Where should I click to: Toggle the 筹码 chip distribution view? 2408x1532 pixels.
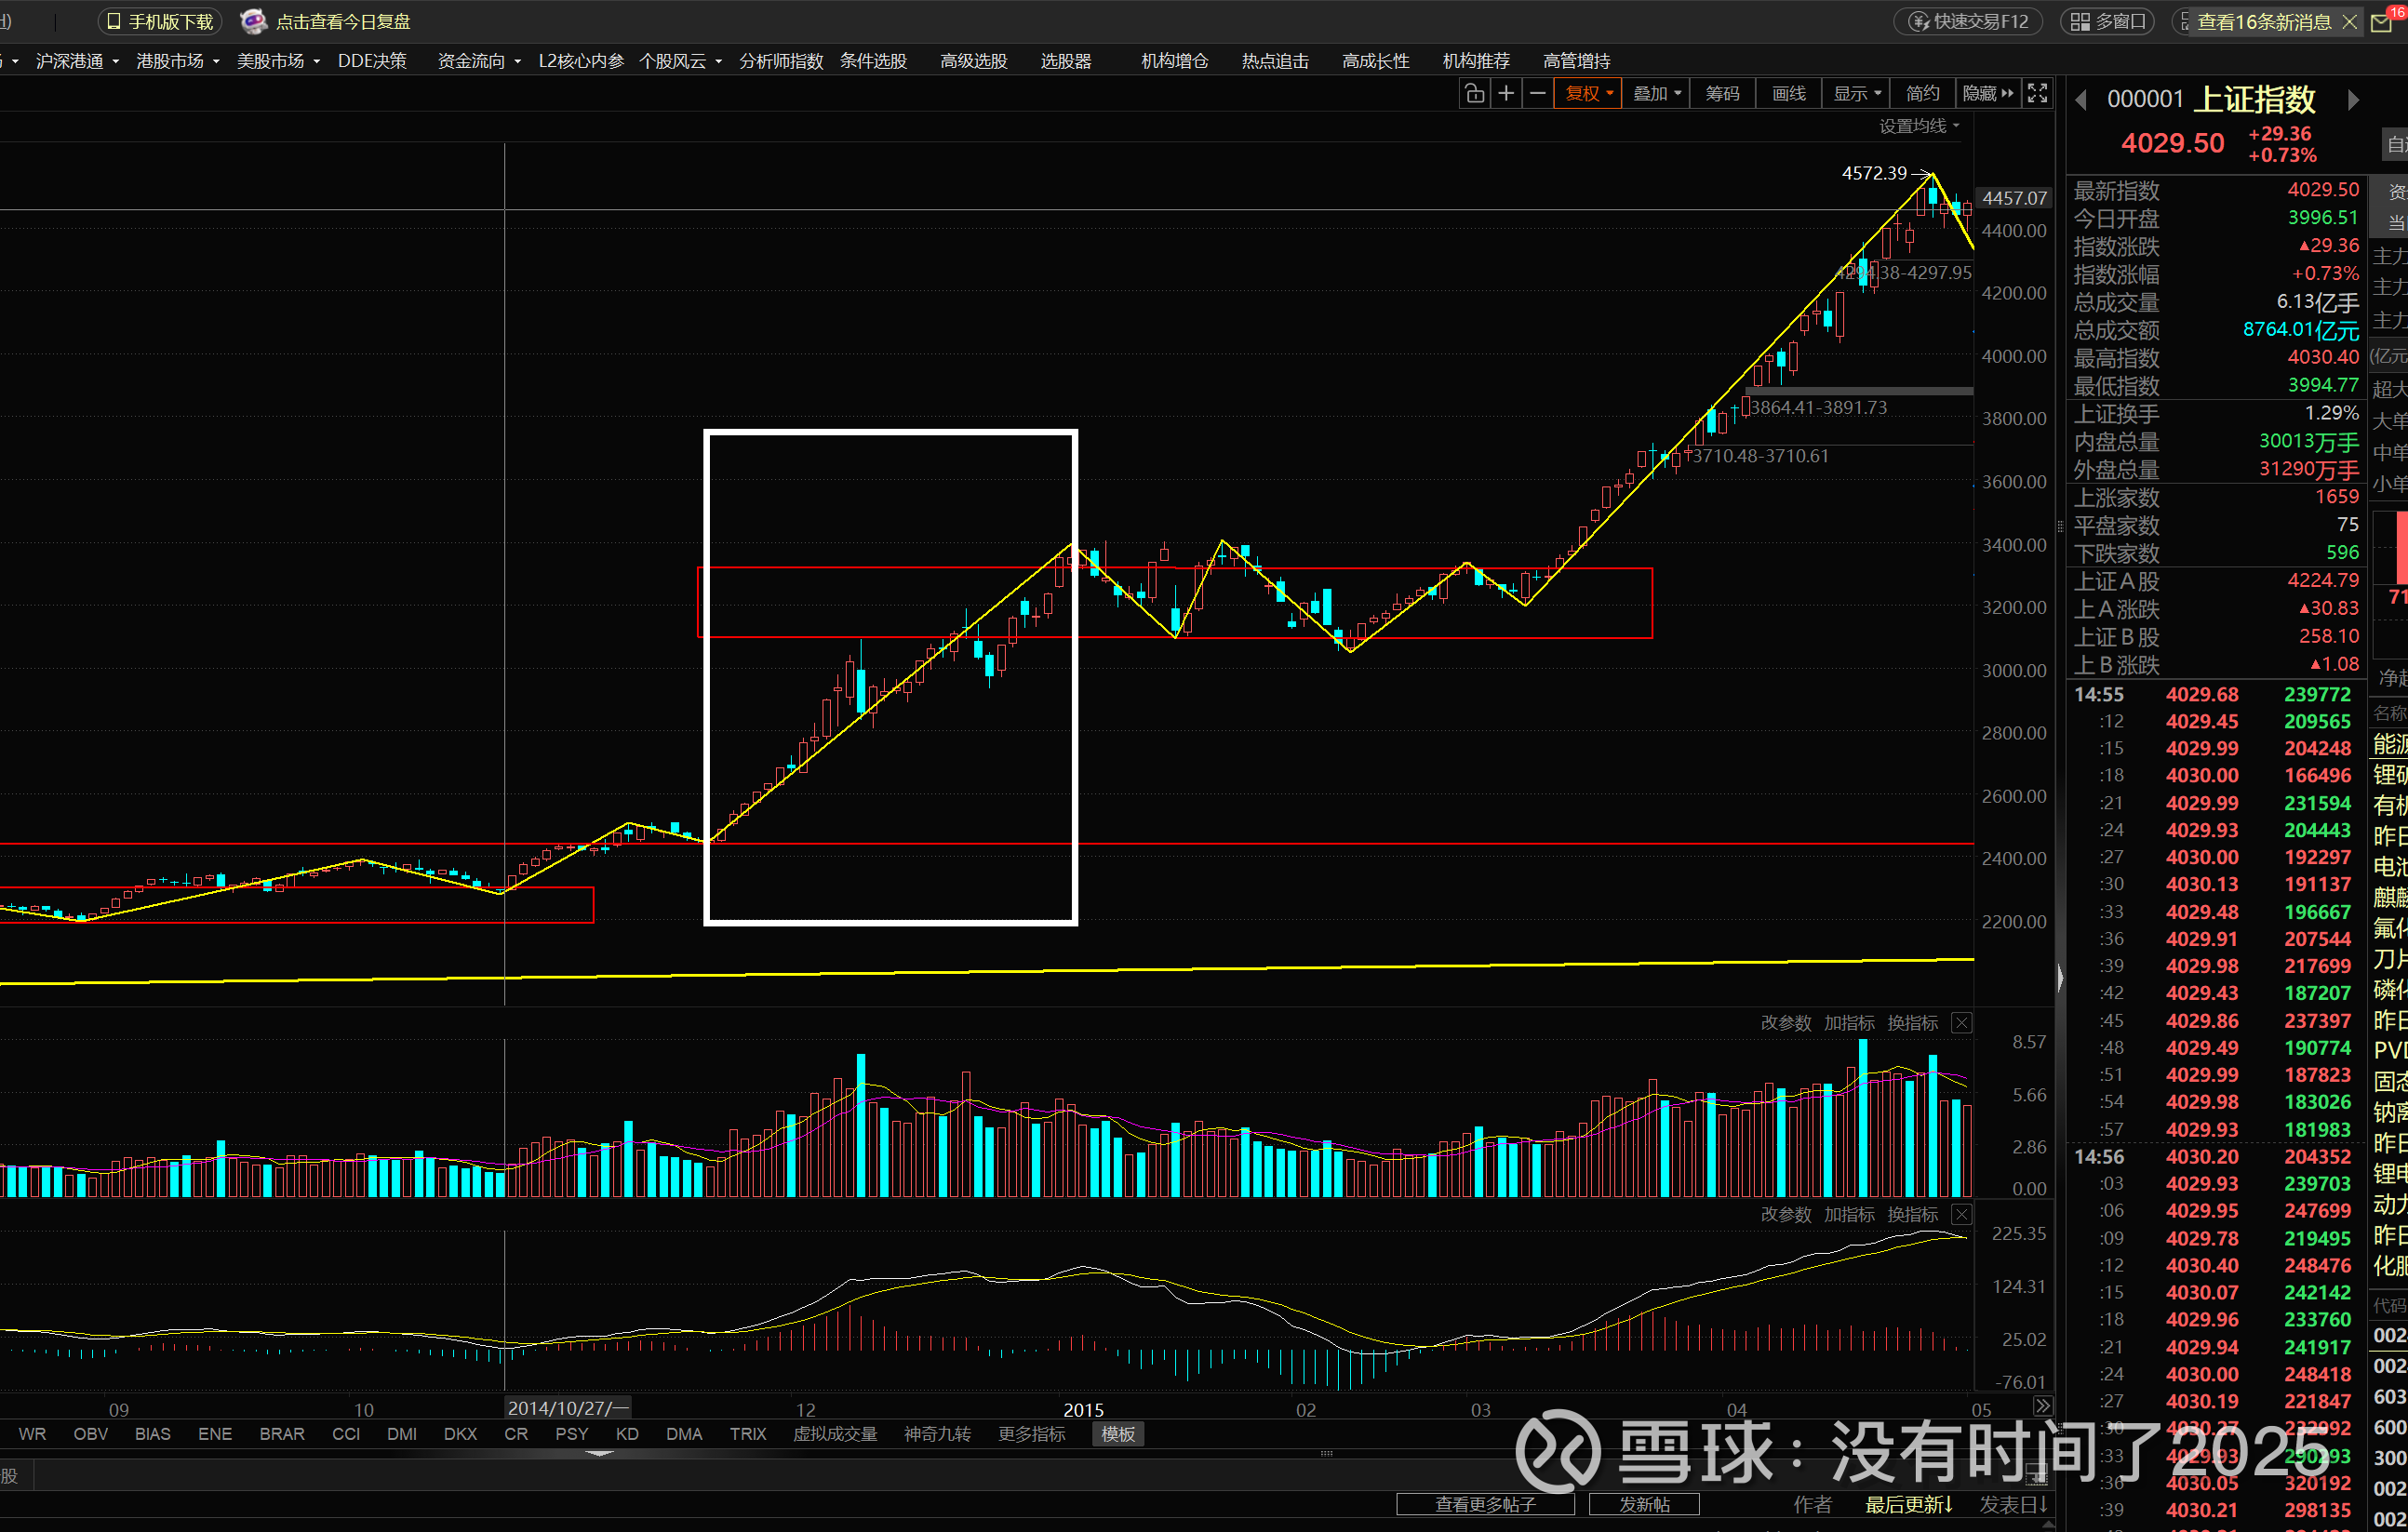pos(1722,94)
